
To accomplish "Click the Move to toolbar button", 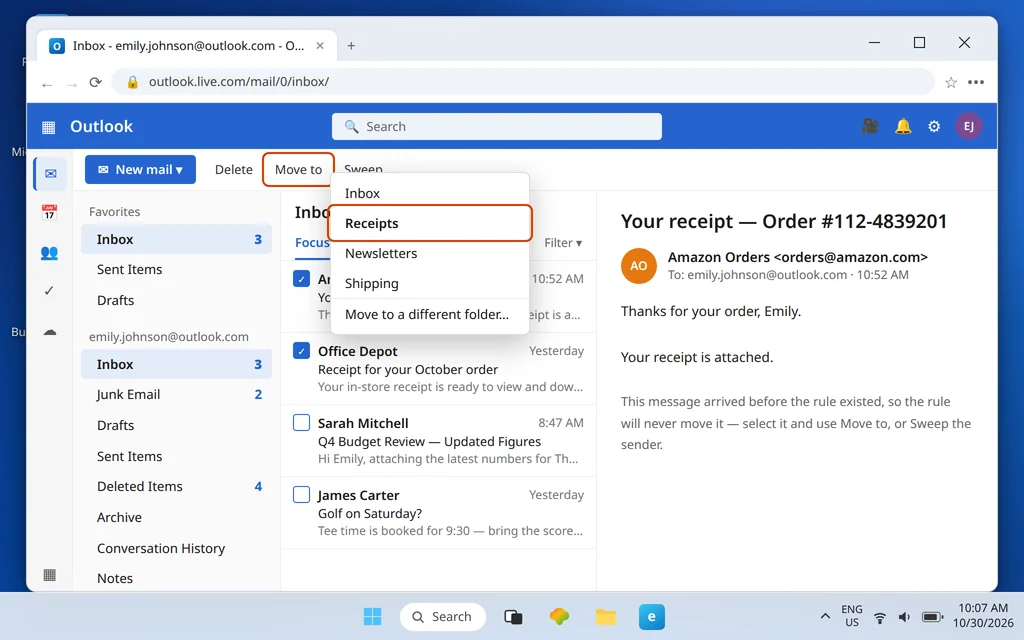I will 298,170.
